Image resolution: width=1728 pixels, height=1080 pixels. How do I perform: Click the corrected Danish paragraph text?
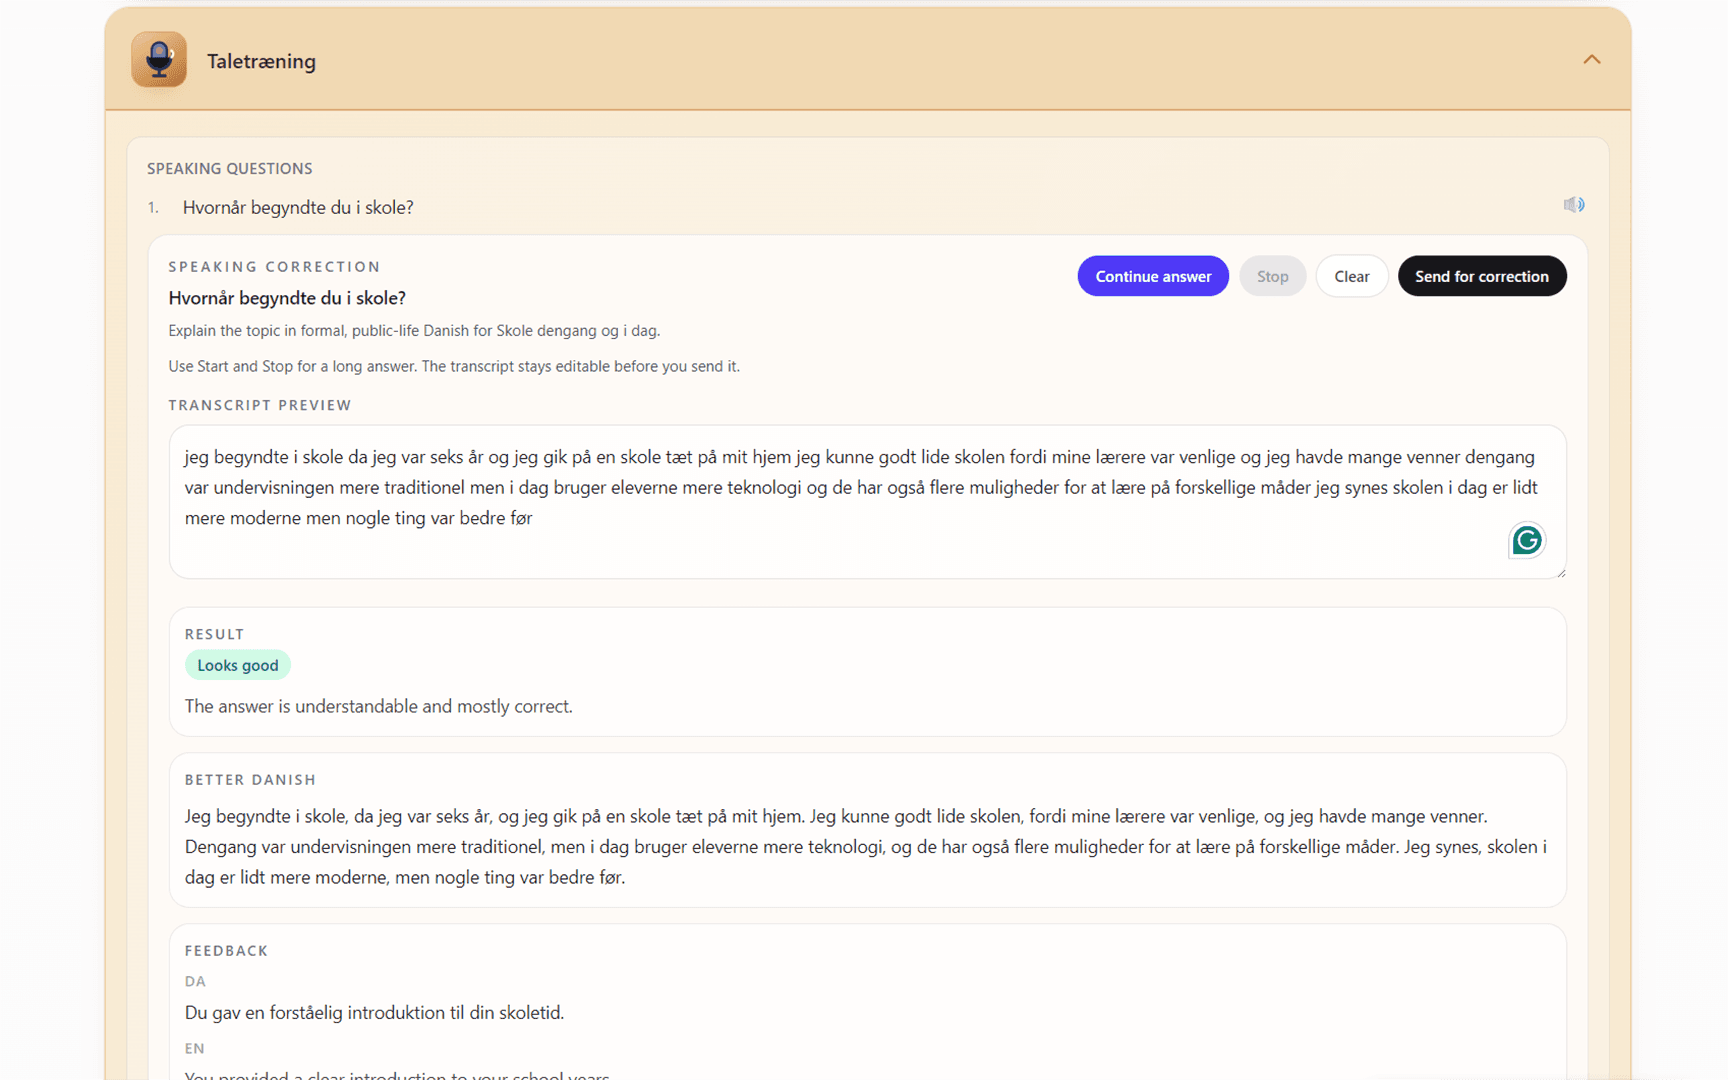pos(867,847)
